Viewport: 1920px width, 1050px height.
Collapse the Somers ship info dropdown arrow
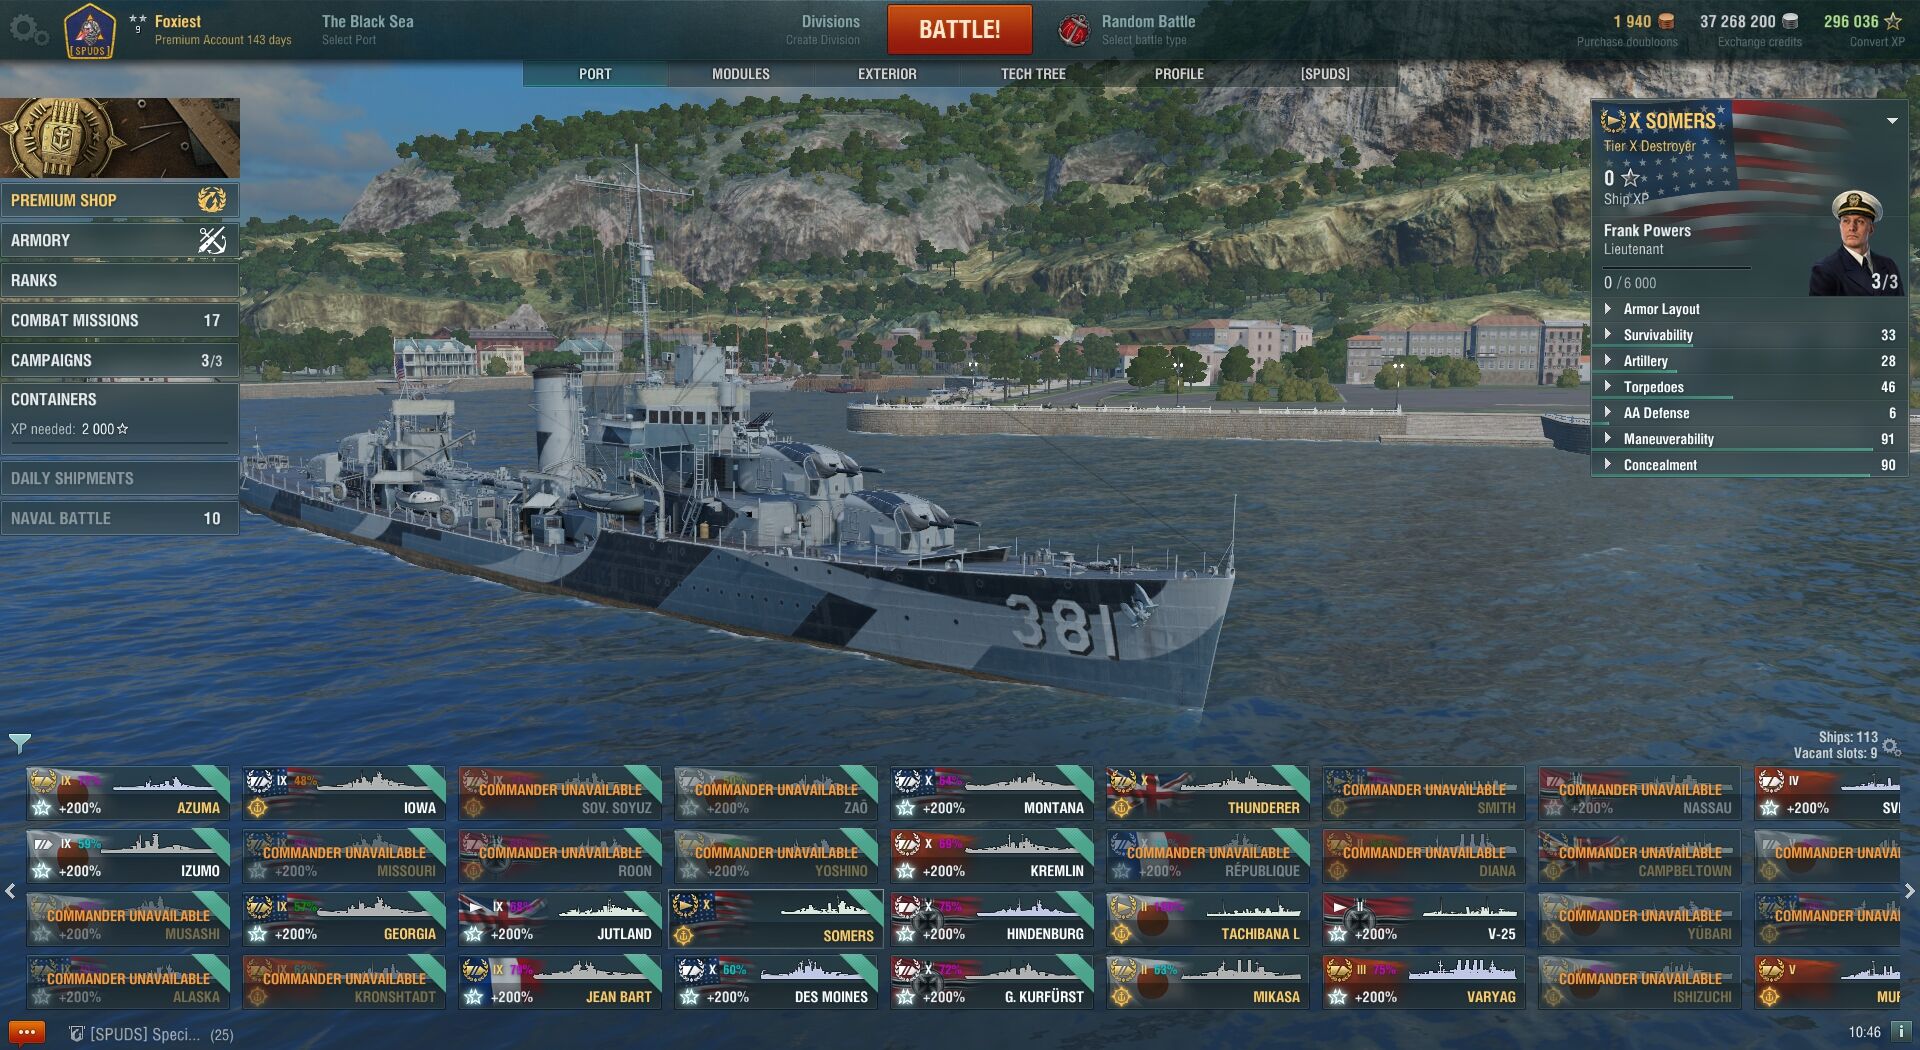click(x=1892, y=121)
